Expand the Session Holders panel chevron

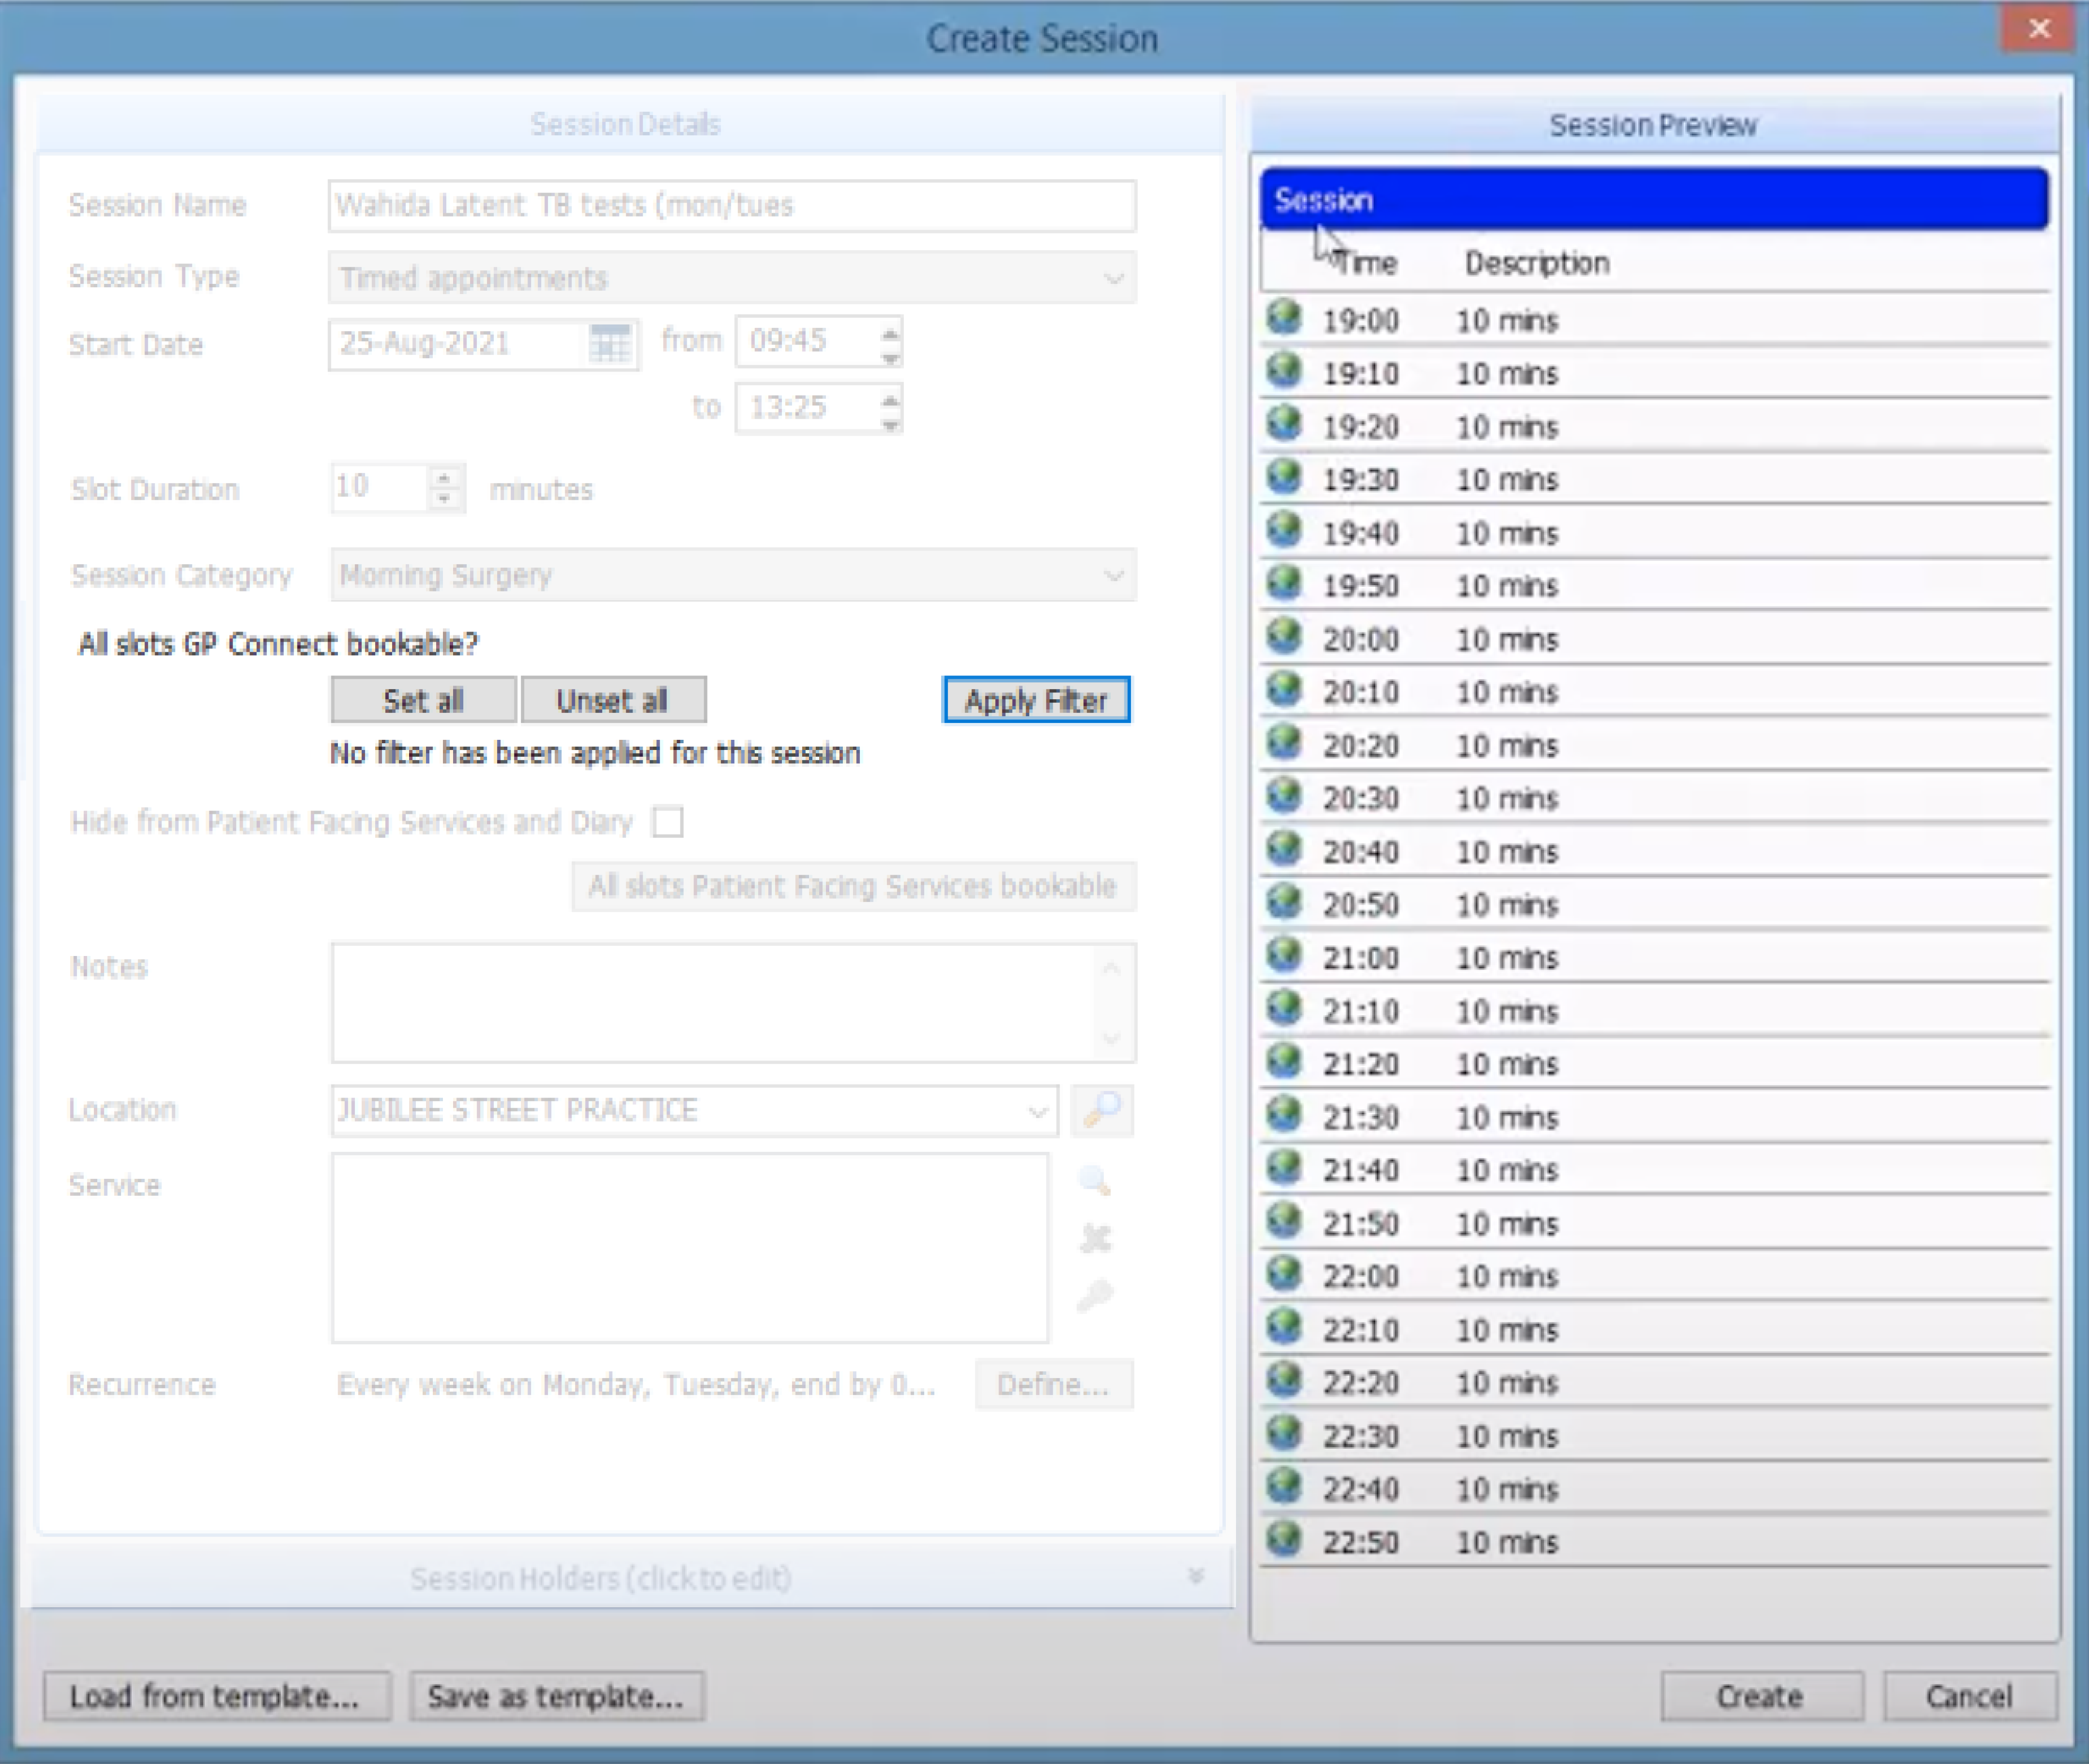click(1195, 1577)
